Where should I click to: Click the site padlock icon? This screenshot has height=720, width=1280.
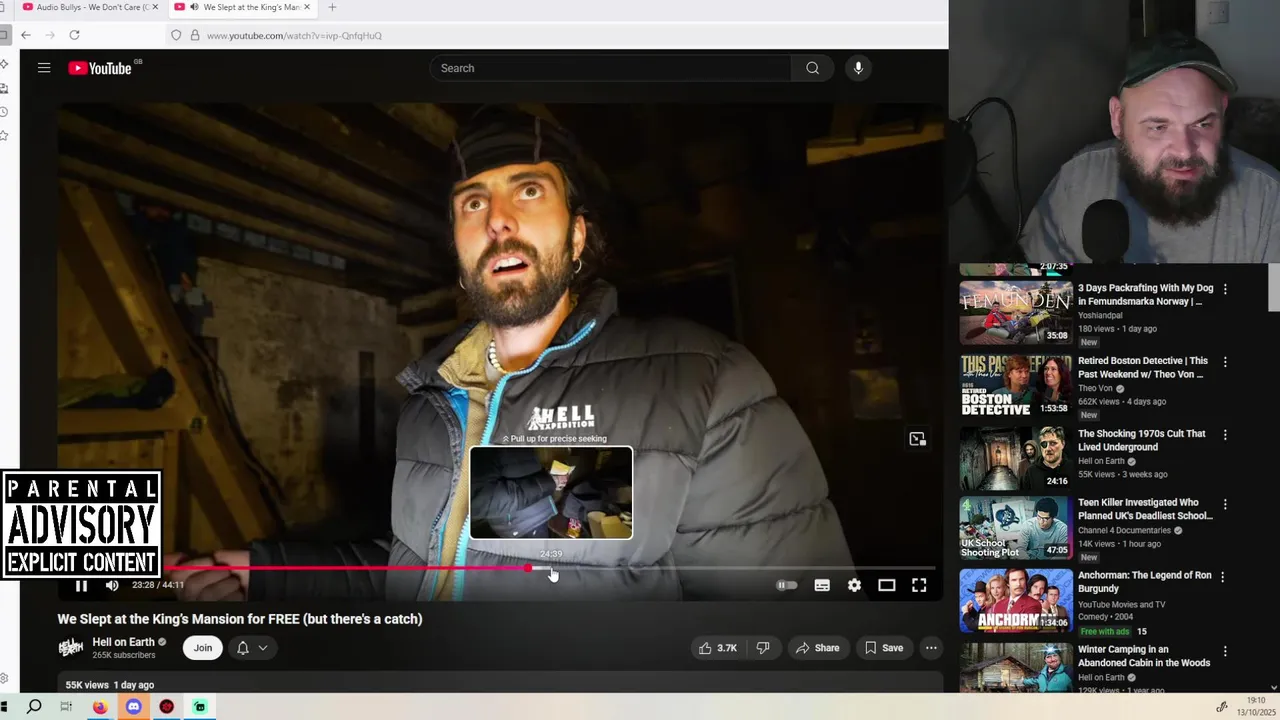point(194,35)
